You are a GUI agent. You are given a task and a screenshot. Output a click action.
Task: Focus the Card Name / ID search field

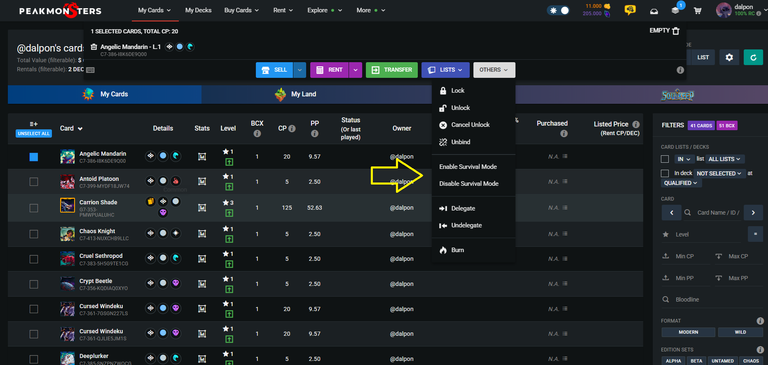pos(718,213)
